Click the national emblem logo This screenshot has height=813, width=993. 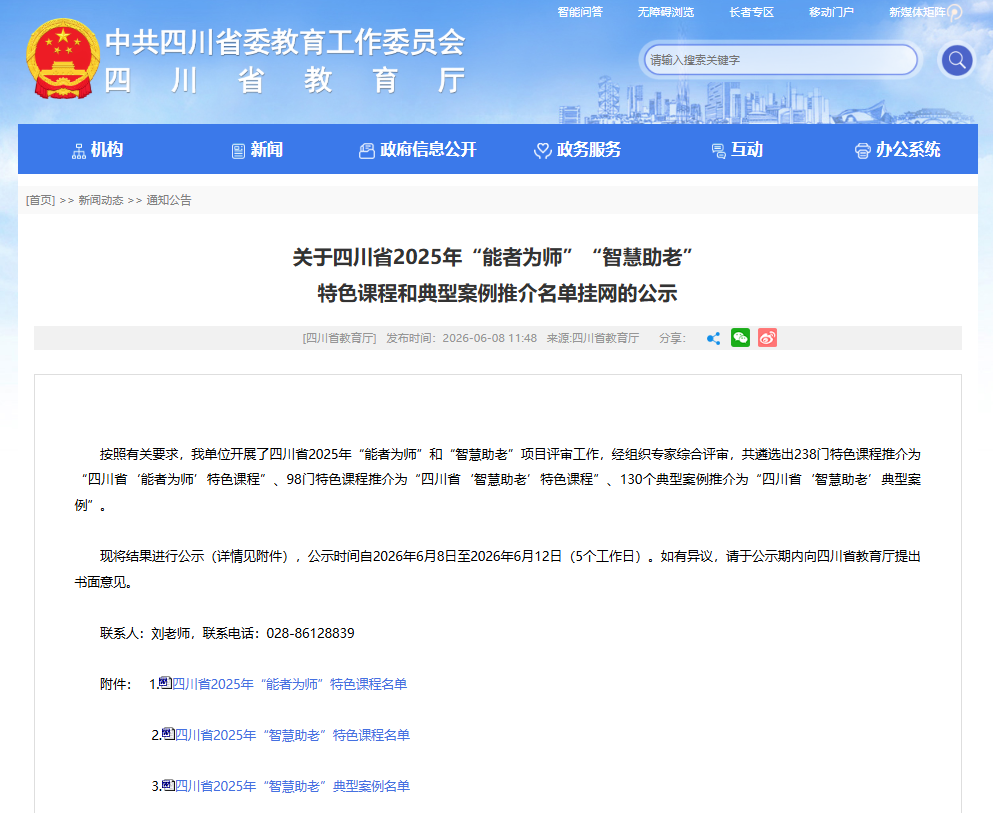pos(63,58)
